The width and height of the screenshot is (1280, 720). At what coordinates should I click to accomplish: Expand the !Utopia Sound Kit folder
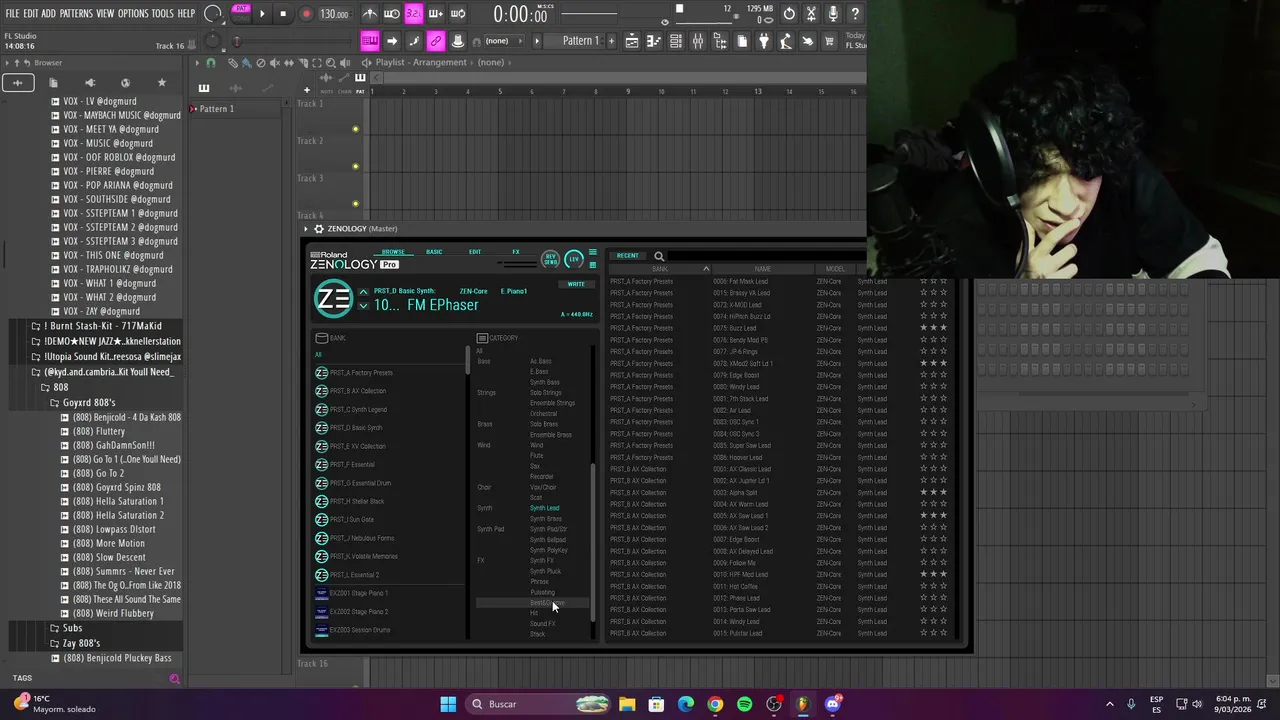coord(106,357)
